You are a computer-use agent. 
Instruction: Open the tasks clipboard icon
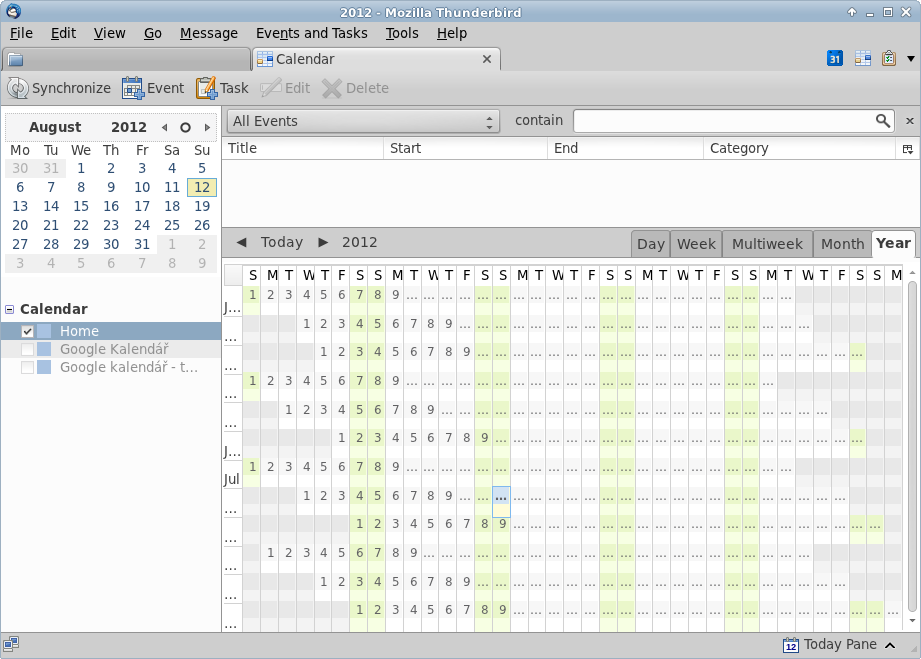point(889,59)
